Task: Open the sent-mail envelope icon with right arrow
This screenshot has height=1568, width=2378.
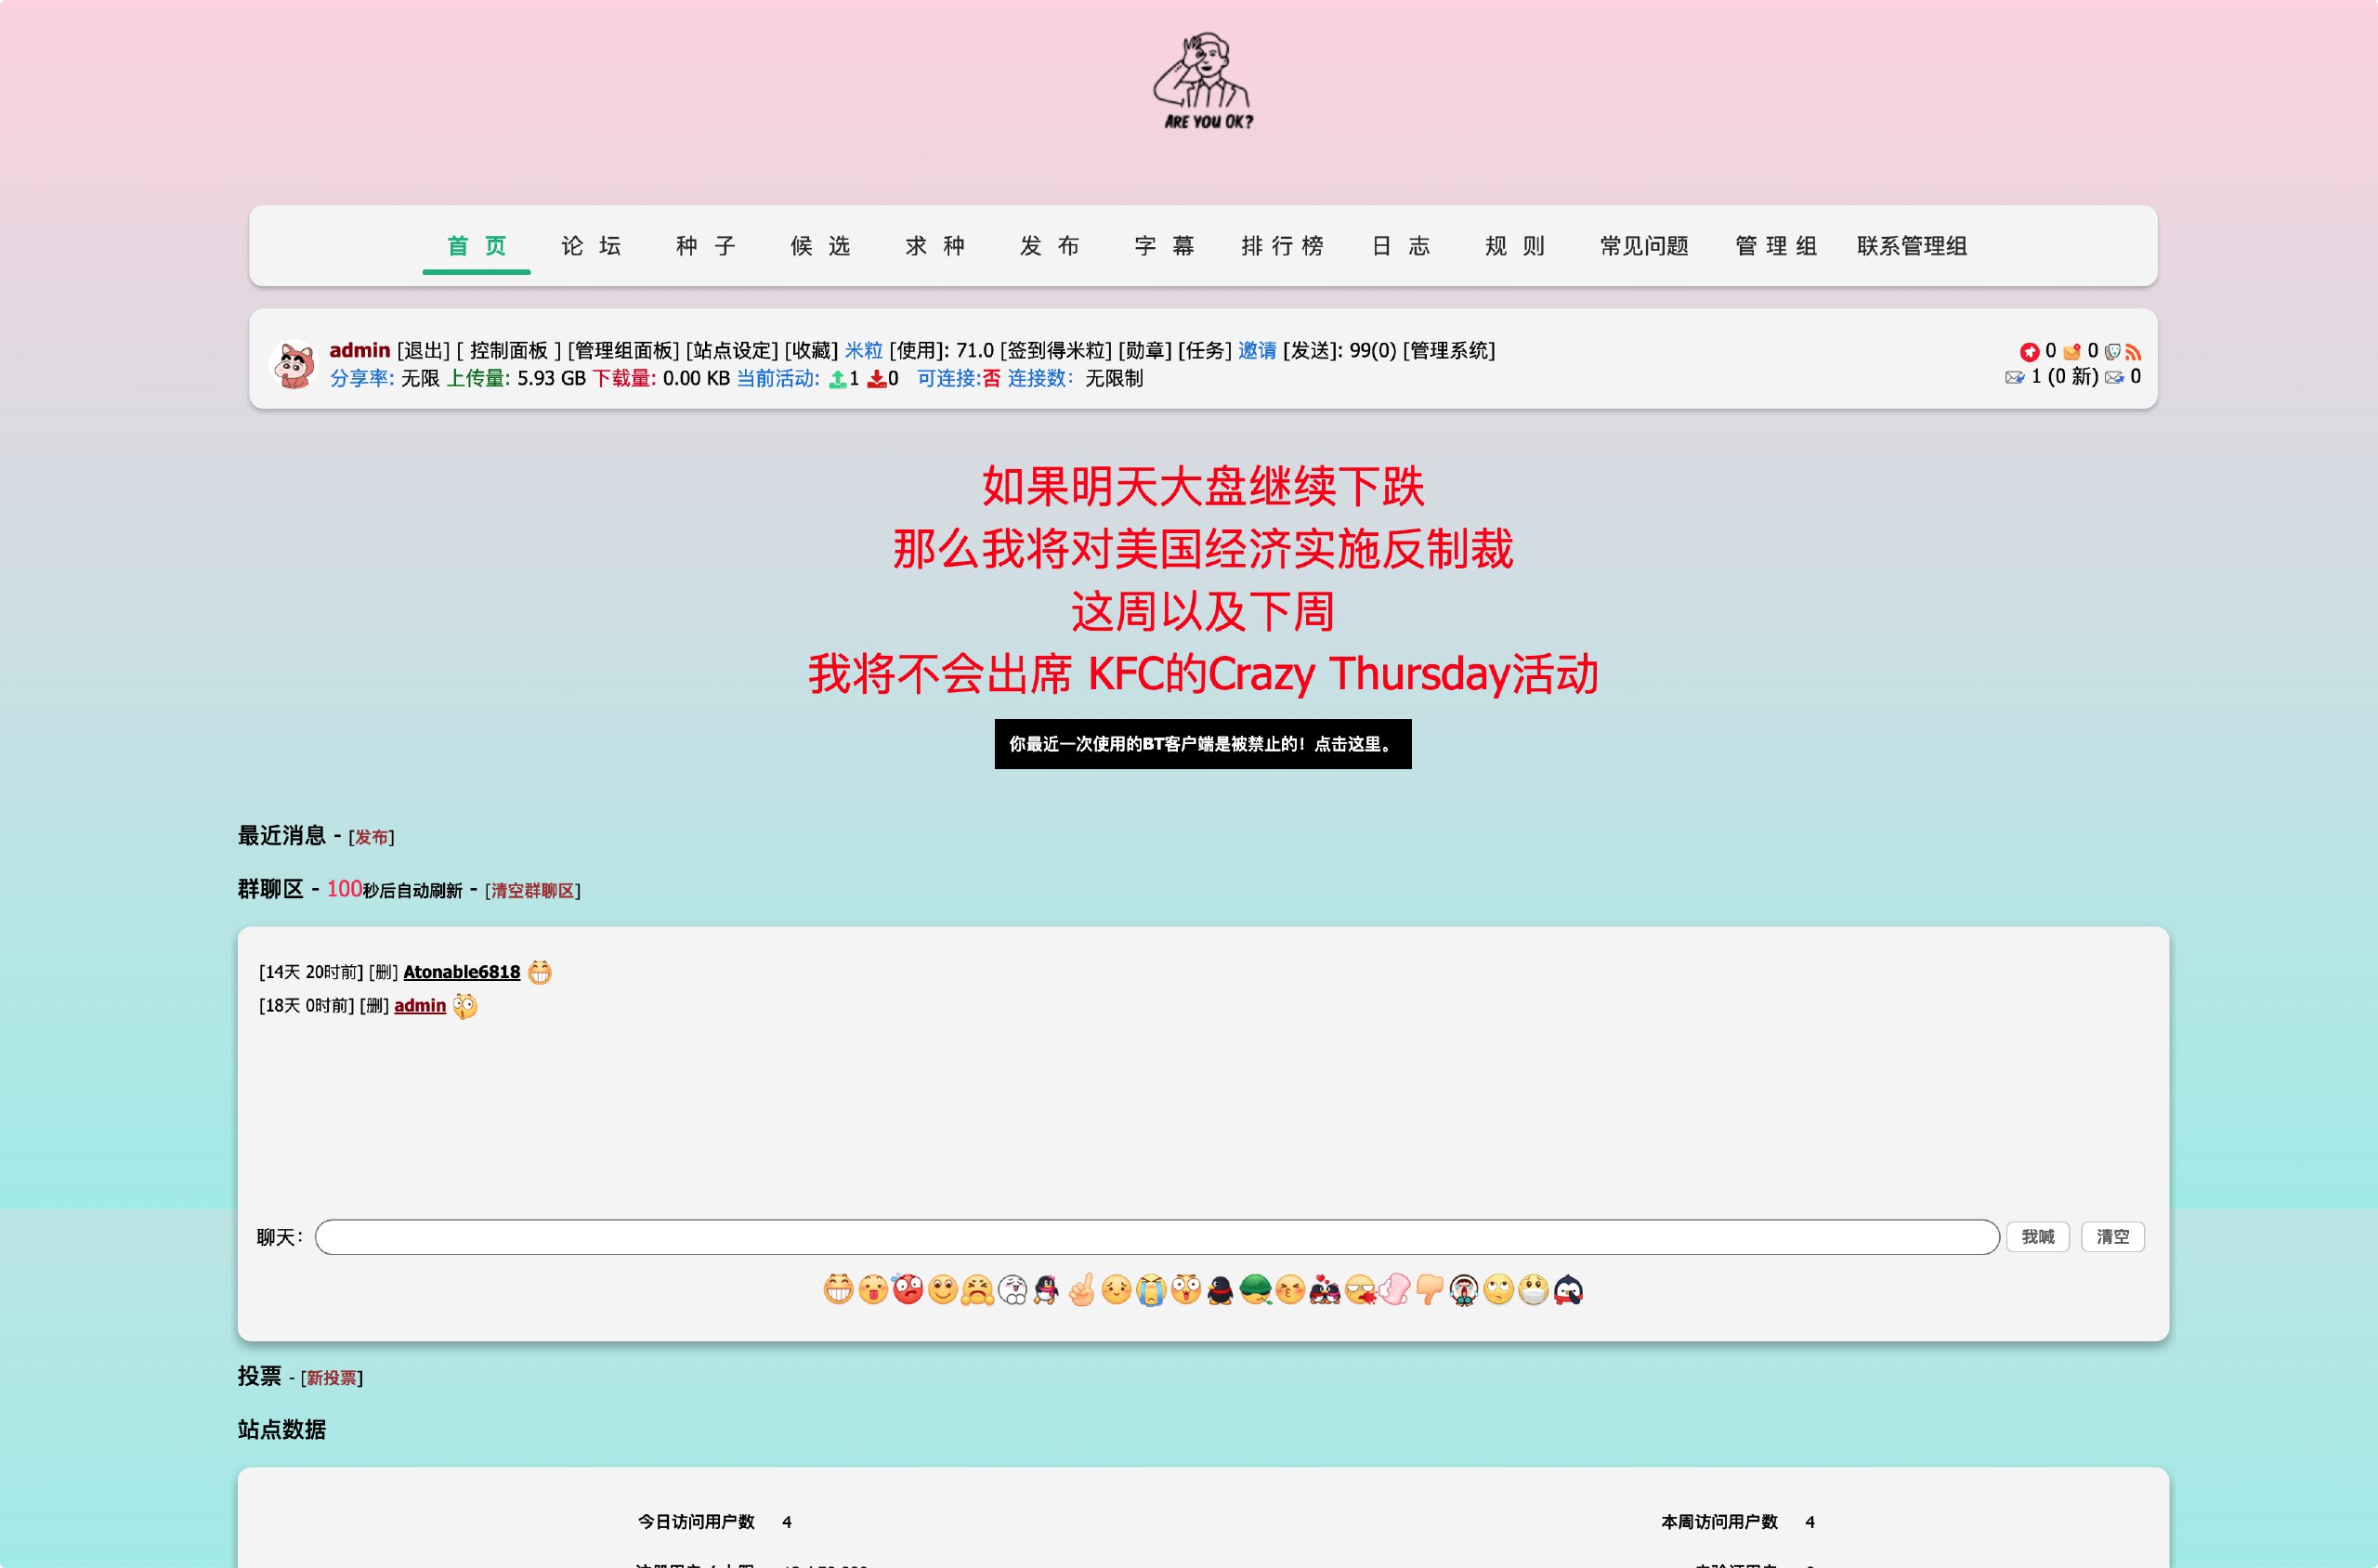Action: click(2114, 377)
